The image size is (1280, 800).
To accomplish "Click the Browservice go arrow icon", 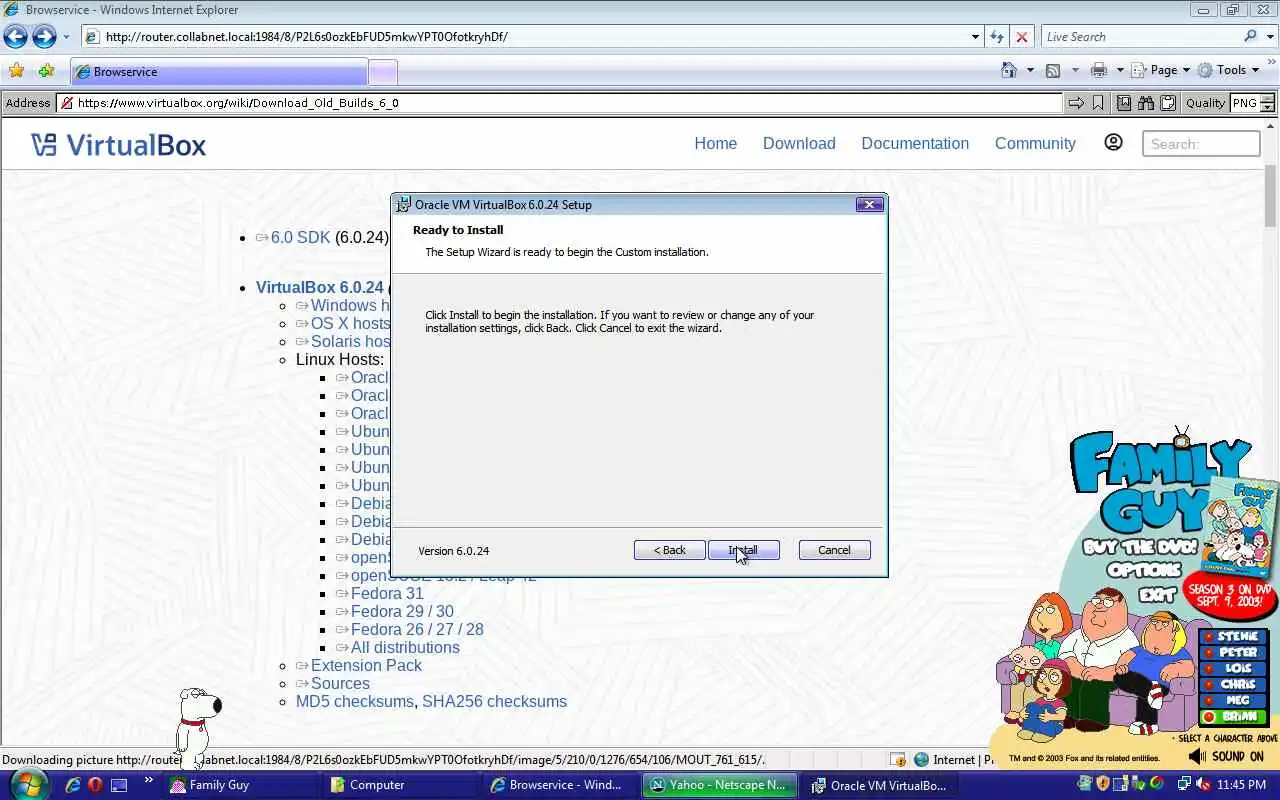I will pos(1075,103).
